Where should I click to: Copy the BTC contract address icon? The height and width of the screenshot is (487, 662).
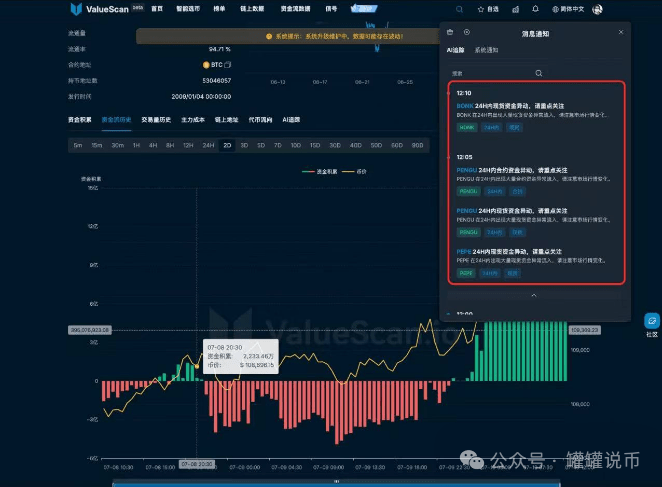tap(228, 65)
